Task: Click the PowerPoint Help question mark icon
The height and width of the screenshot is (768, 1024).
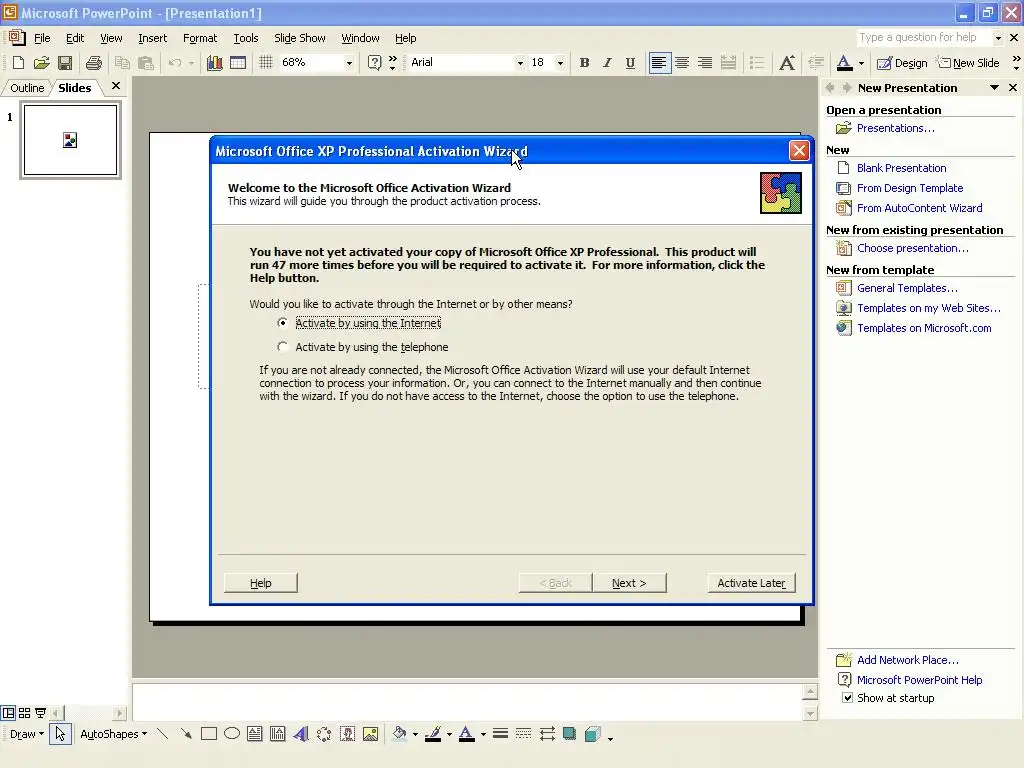Action: [374, 63]
